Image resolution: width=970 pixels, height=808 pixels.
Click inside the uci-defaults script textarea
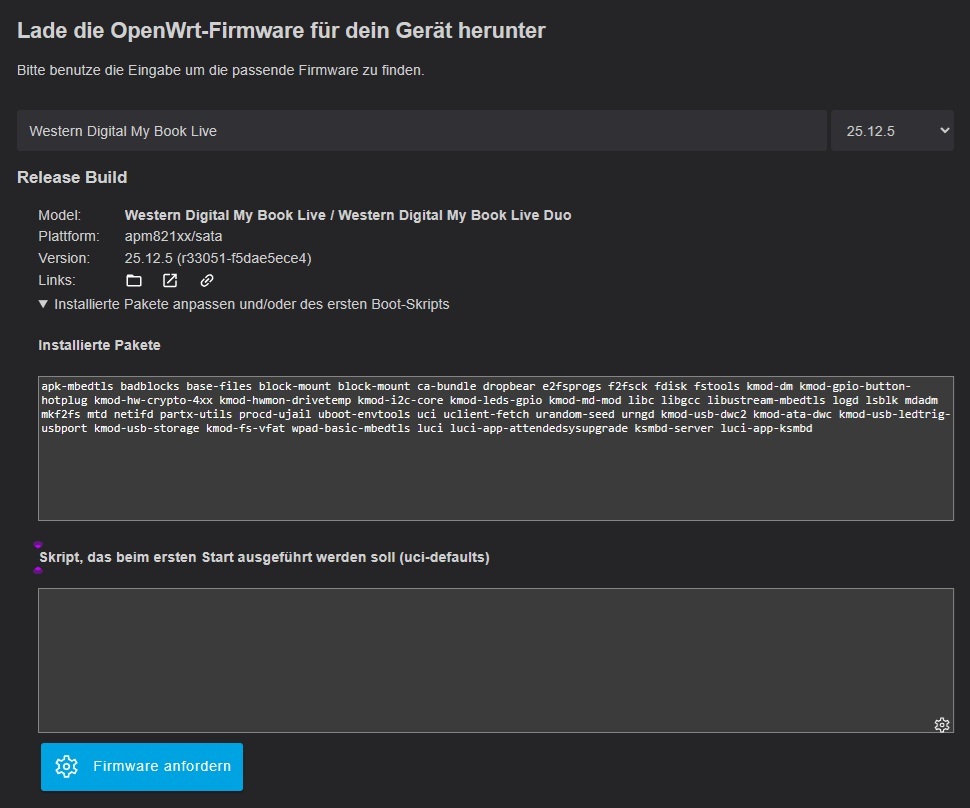496,660
